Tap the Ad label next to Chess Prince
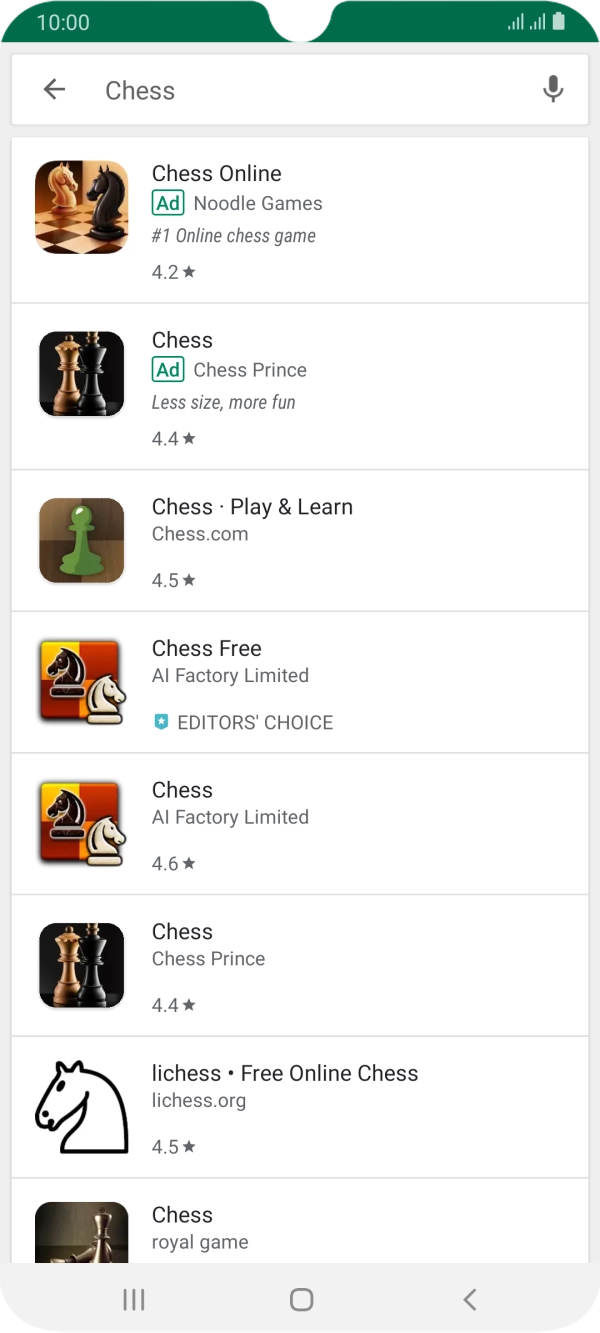 pyautogui.click(x=168, y=370)
